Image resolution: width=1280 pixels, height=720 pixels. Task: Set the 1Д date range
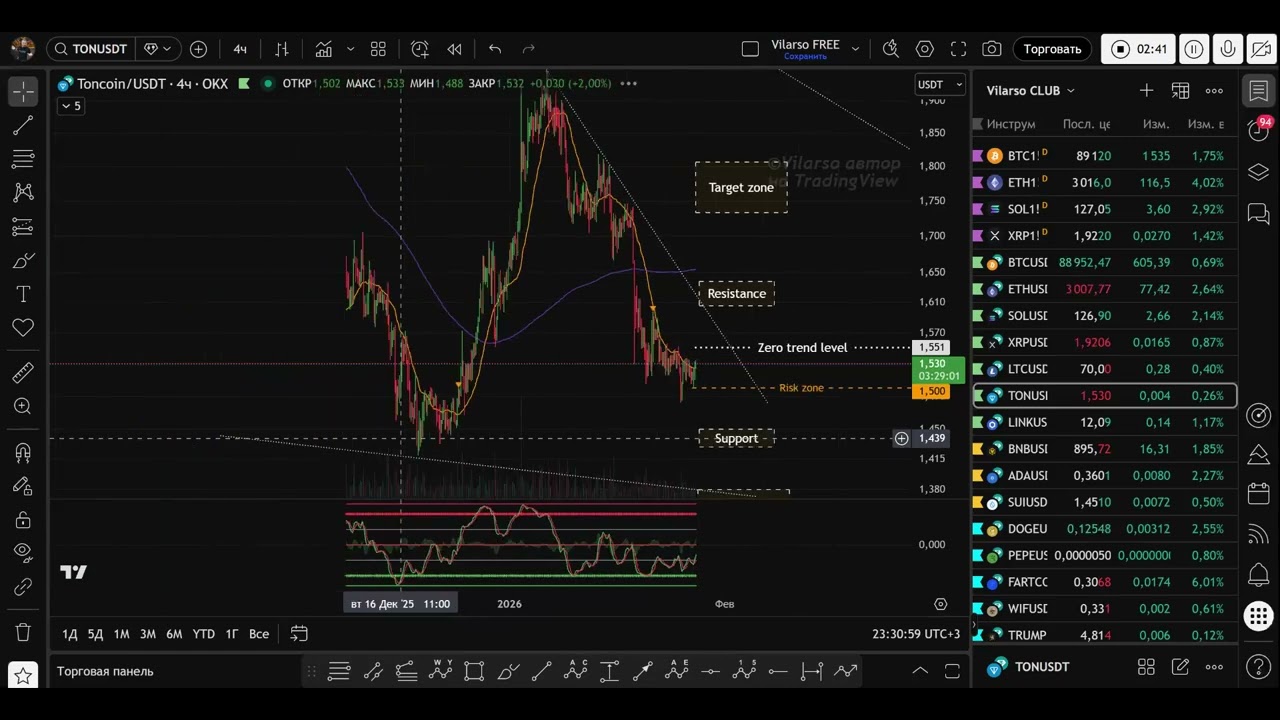[70, 634]
